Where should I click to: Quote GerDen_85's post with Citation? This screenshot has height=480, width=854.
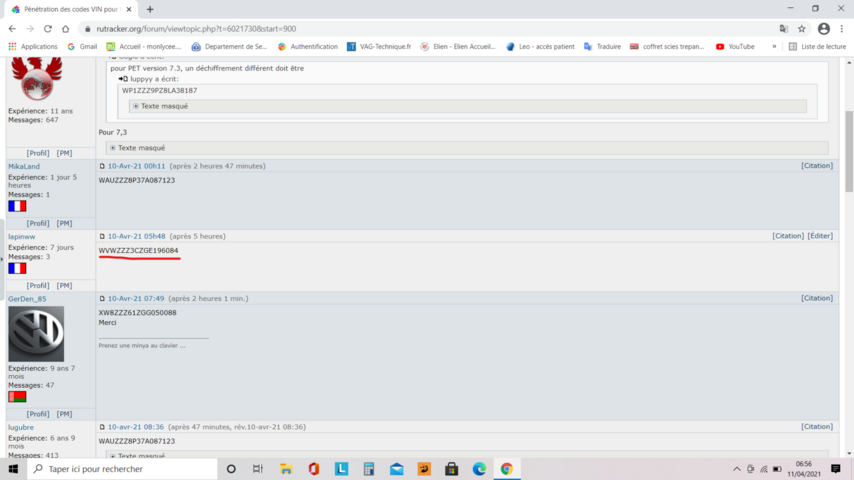(817, 298)
